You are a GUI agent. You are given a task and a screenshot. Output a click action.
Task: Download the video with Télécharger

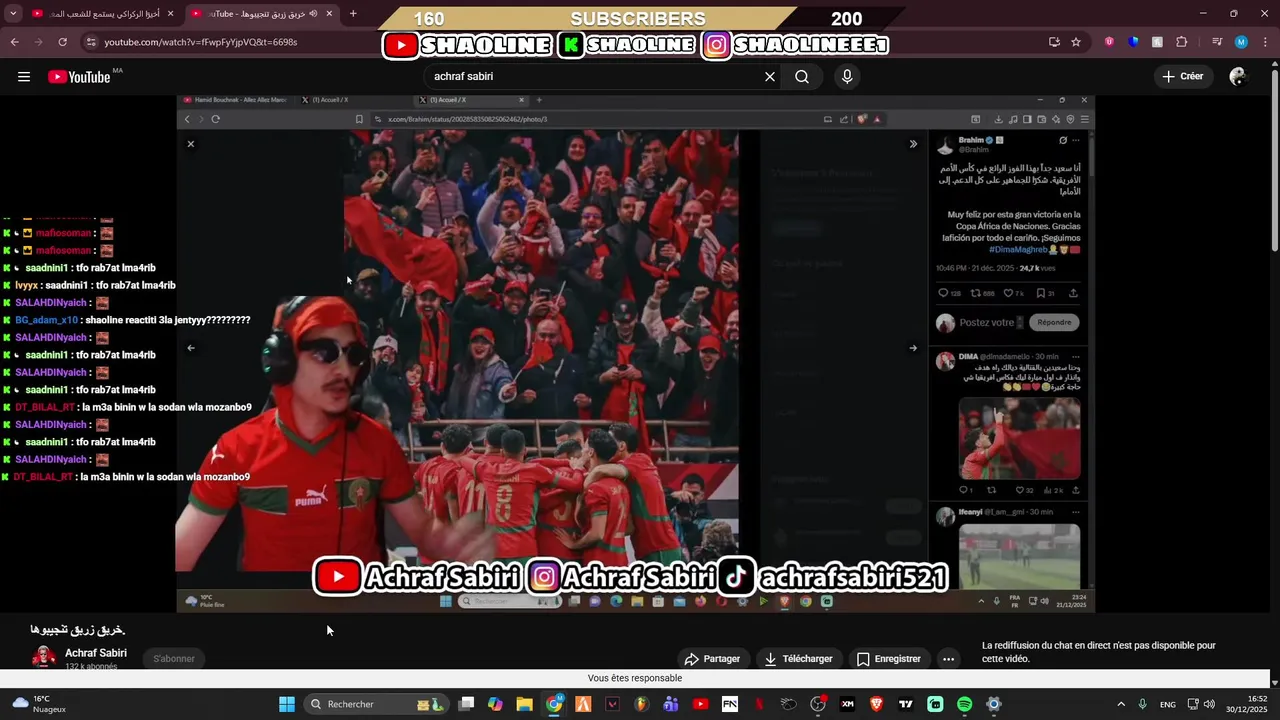pyautogui.click(x=798, y=659)
